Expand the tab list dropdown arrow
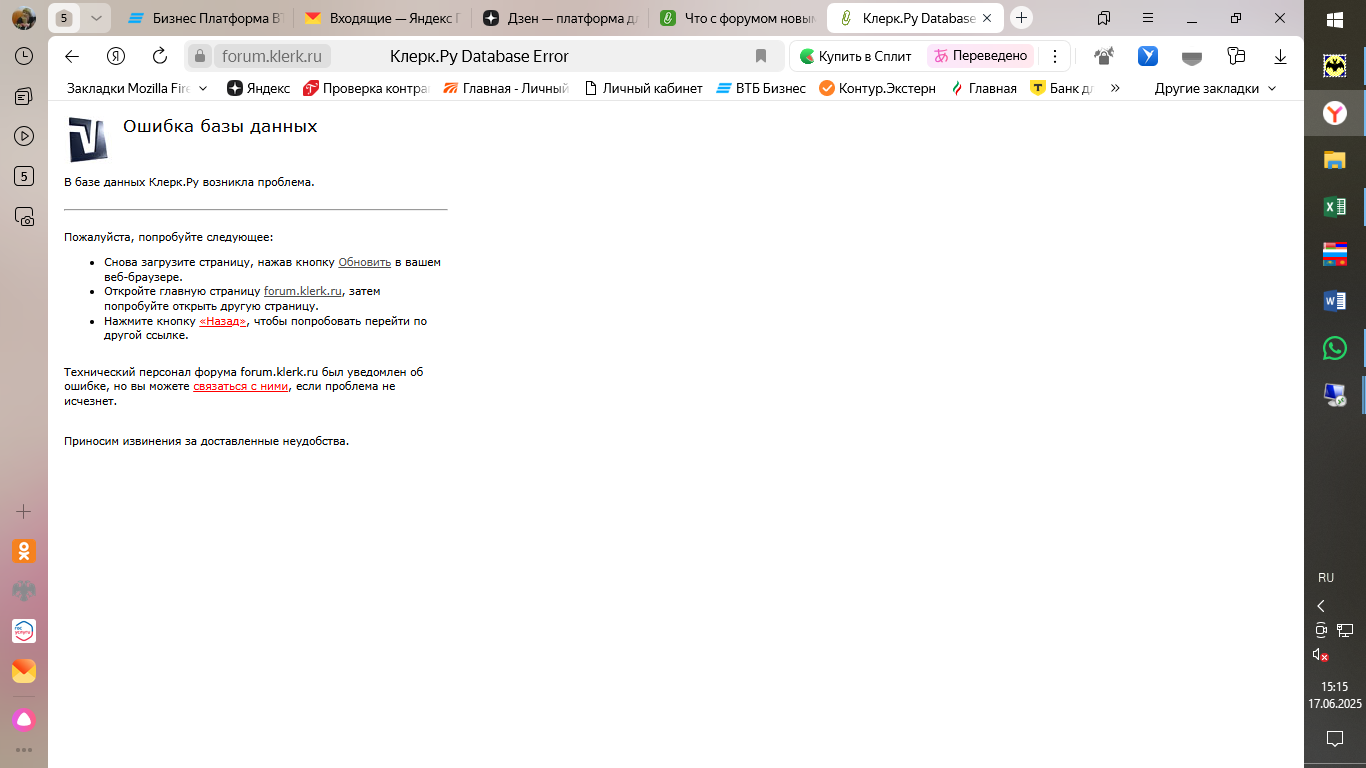 coord(96,18)
